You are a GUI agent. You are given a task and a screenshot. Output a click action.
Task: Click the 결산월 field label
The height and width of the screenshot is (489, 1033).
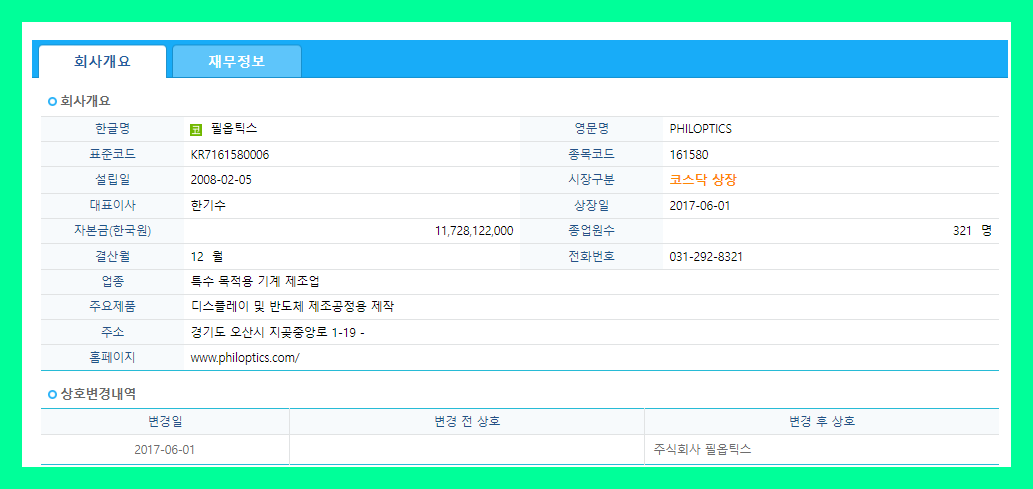pyautogui.click(x=112, y=256)
